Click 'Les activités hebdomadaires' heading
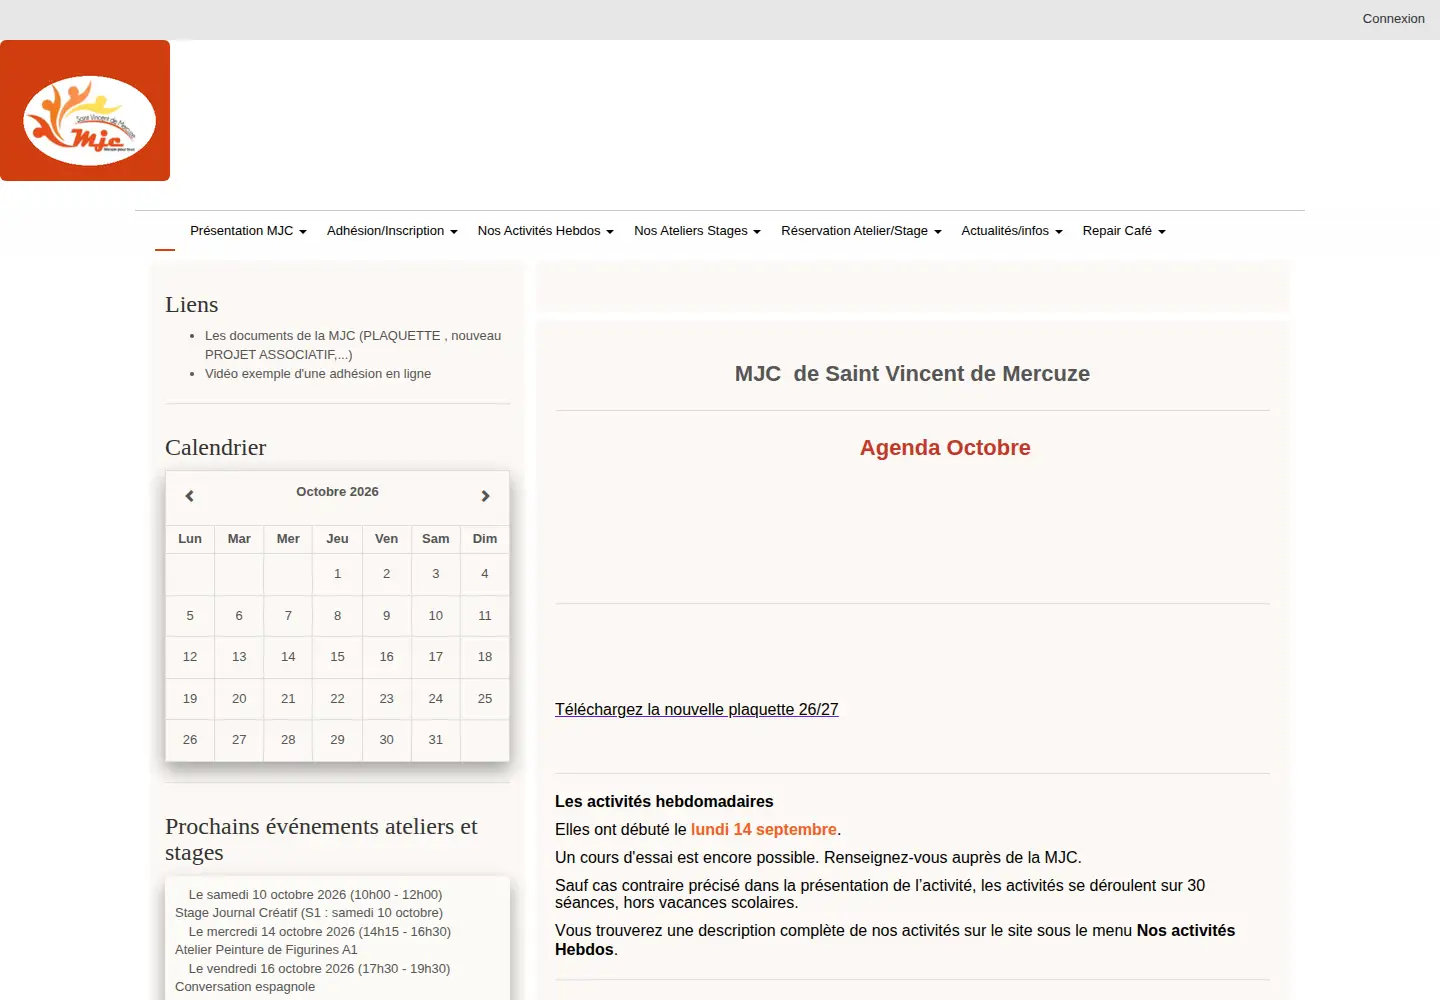The height and width of the screenshot is (1000, 1440). point(664,802)
